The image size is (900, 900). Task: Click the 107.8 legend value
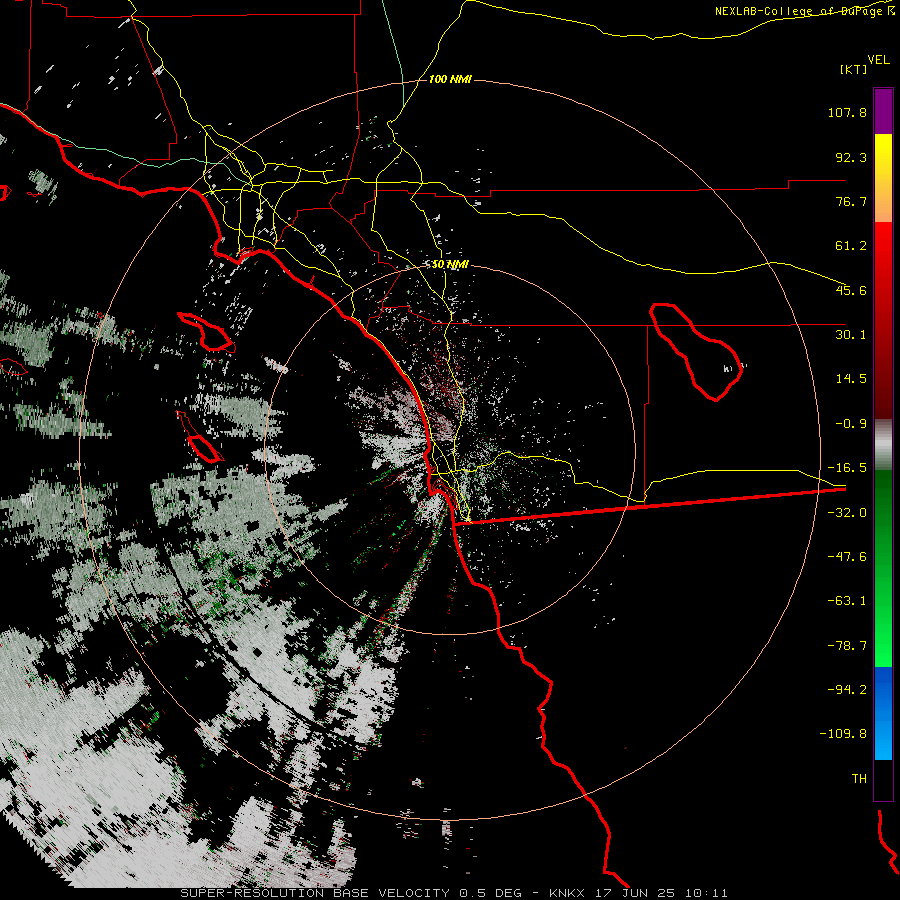point(847,112)
